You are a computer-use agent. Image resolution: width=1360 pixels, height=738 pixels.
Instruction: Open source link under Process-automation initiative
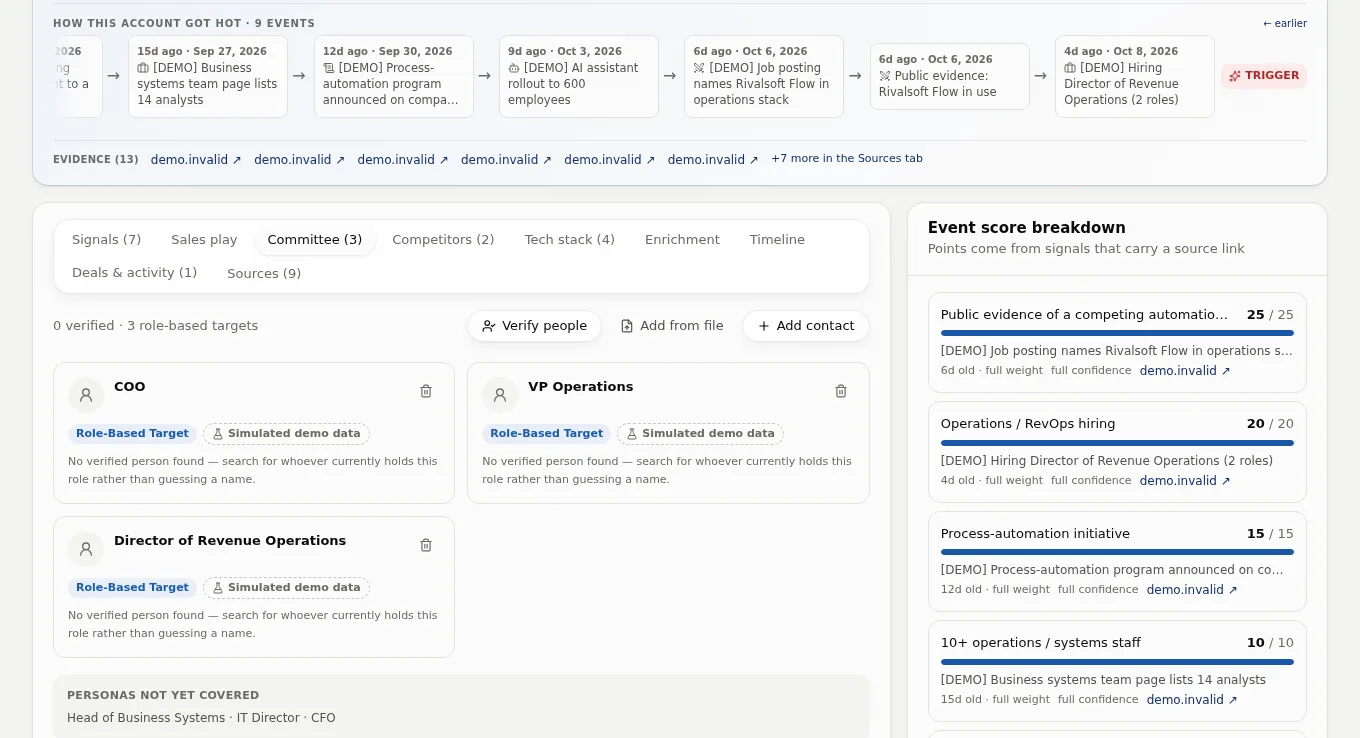pos(1192,590)
